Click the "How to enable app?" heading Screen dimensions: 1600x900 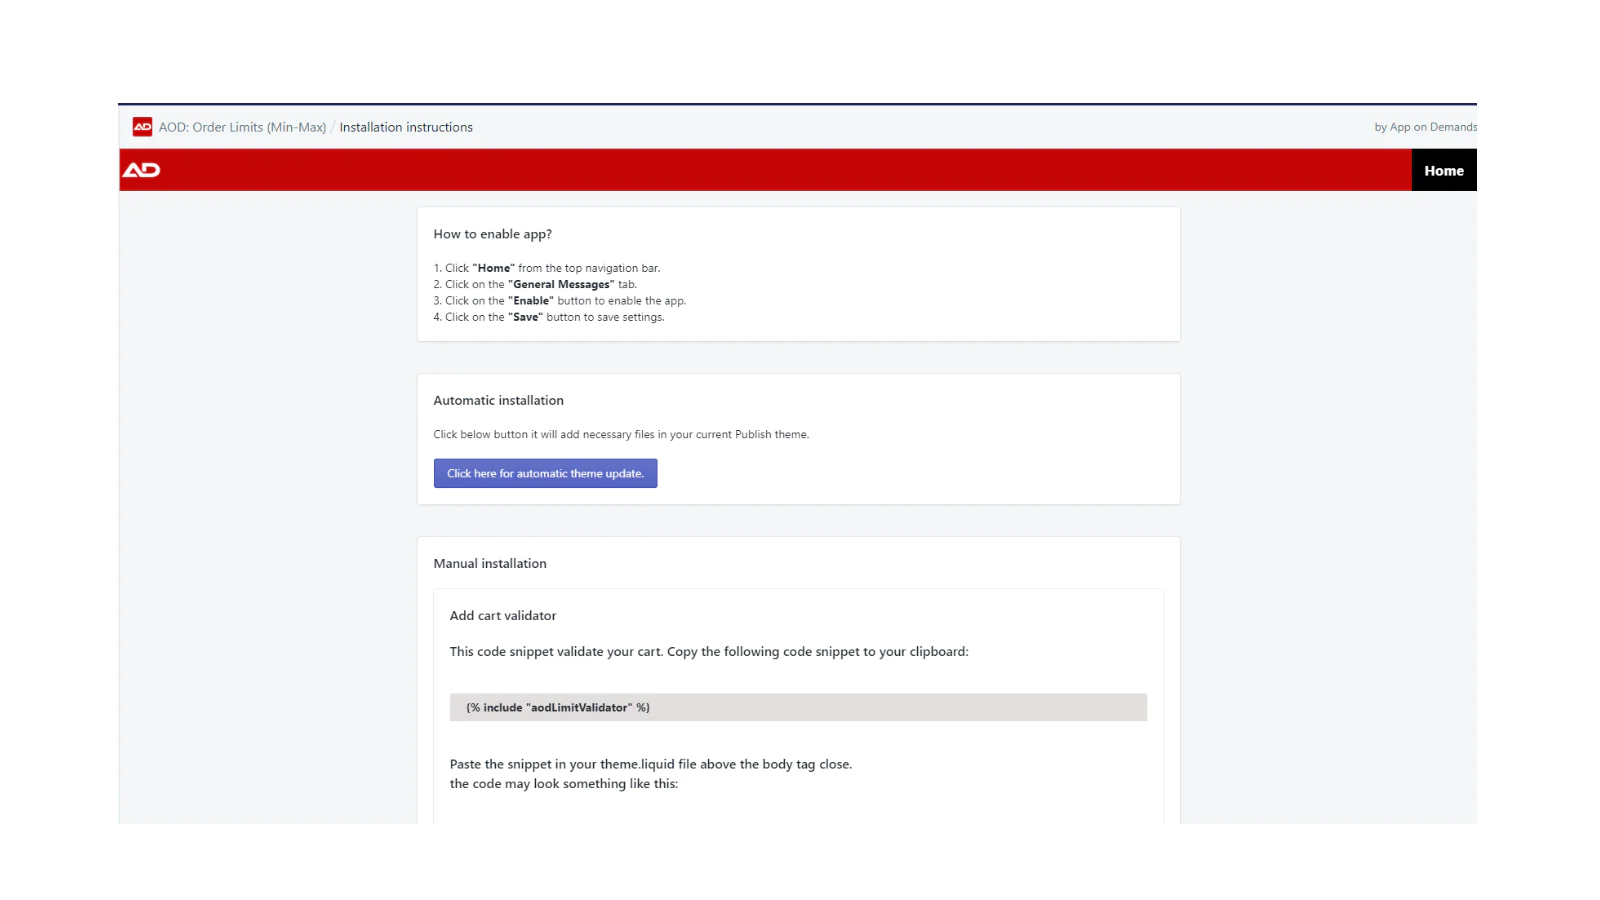point(492,234)
